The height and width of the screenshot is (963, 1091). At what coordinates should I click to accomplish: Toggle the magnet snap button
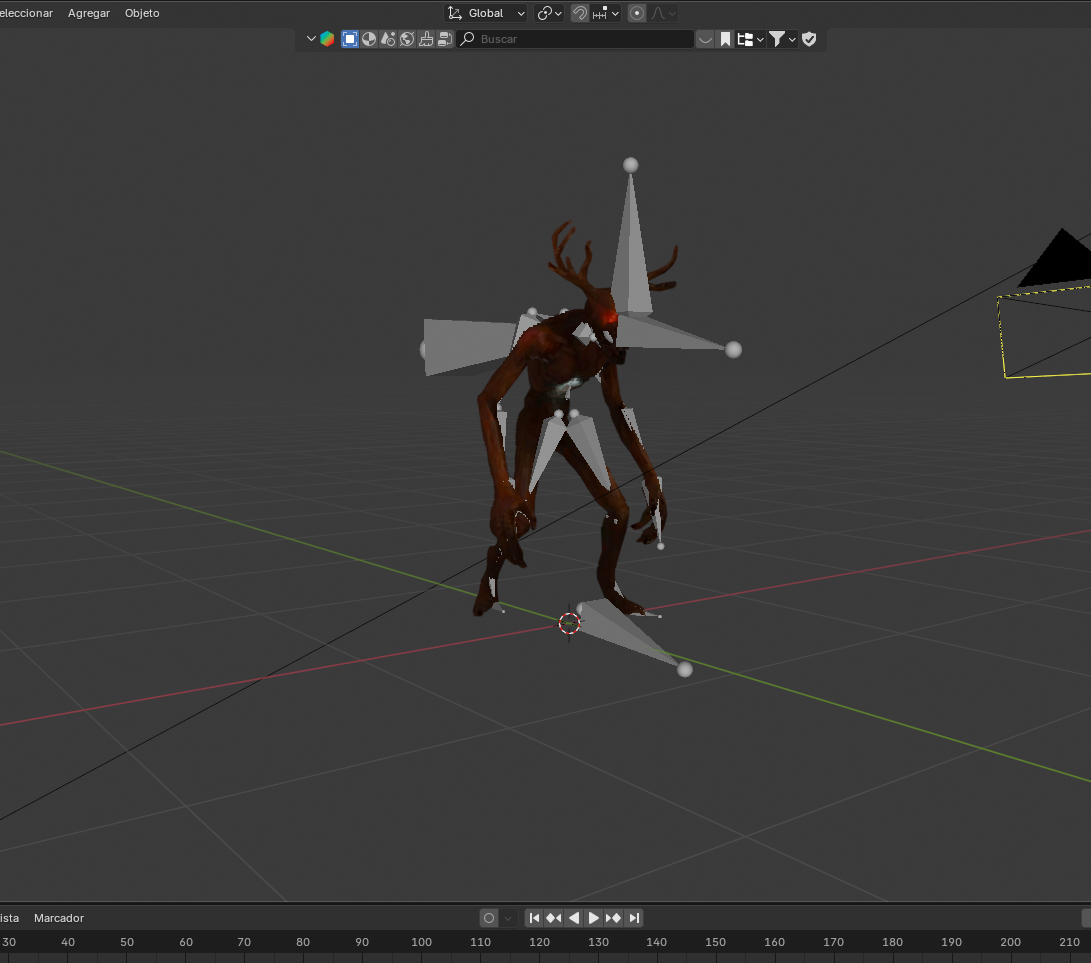click(x=579, y=13)
